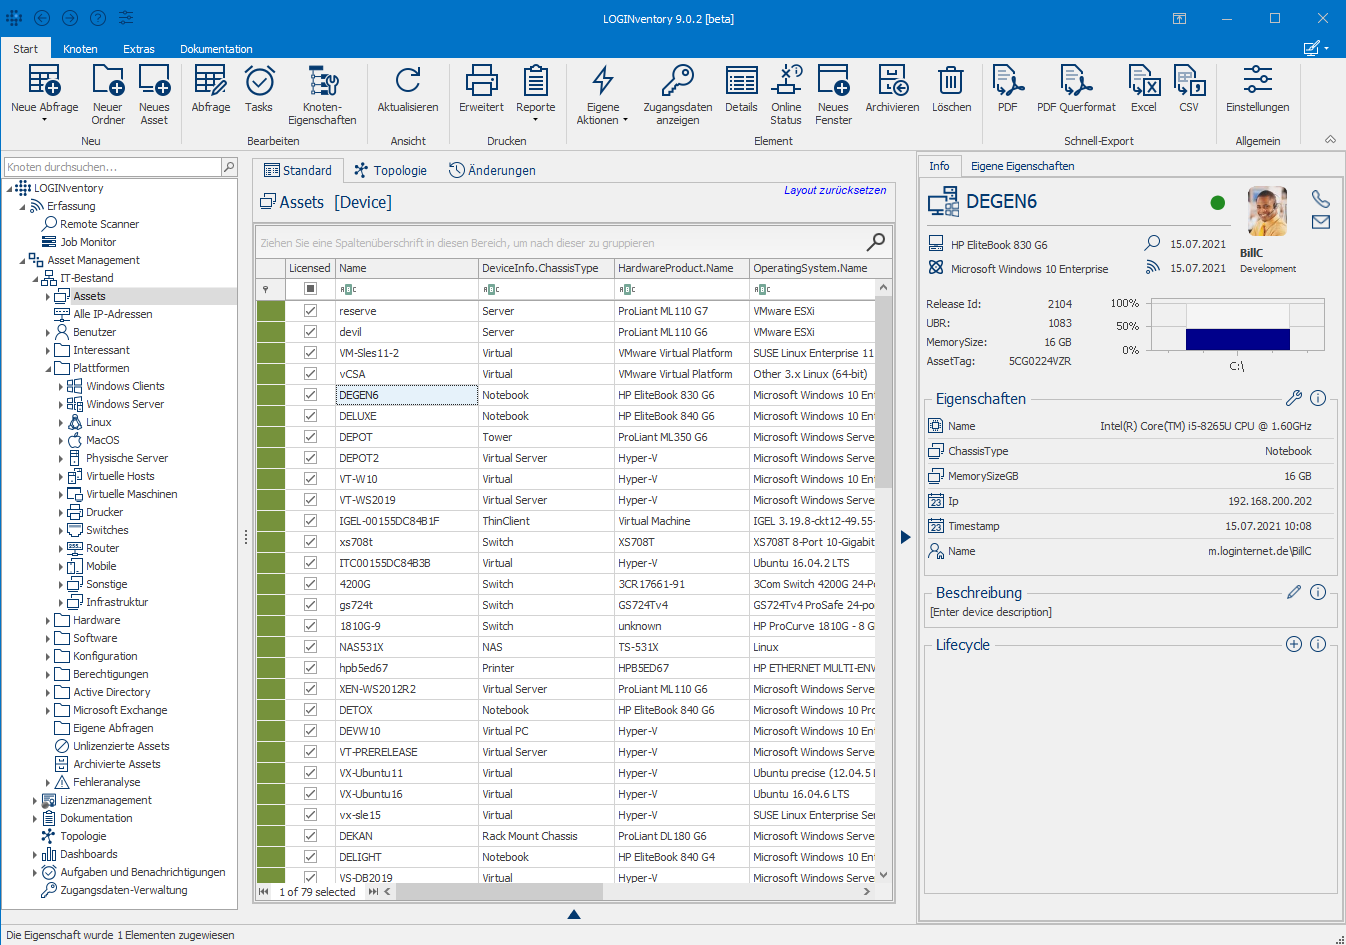The width and height of the screenshot is (1346, 945).
Task: Switch to Änderungen view tab
Action: (x=492, y=171)
